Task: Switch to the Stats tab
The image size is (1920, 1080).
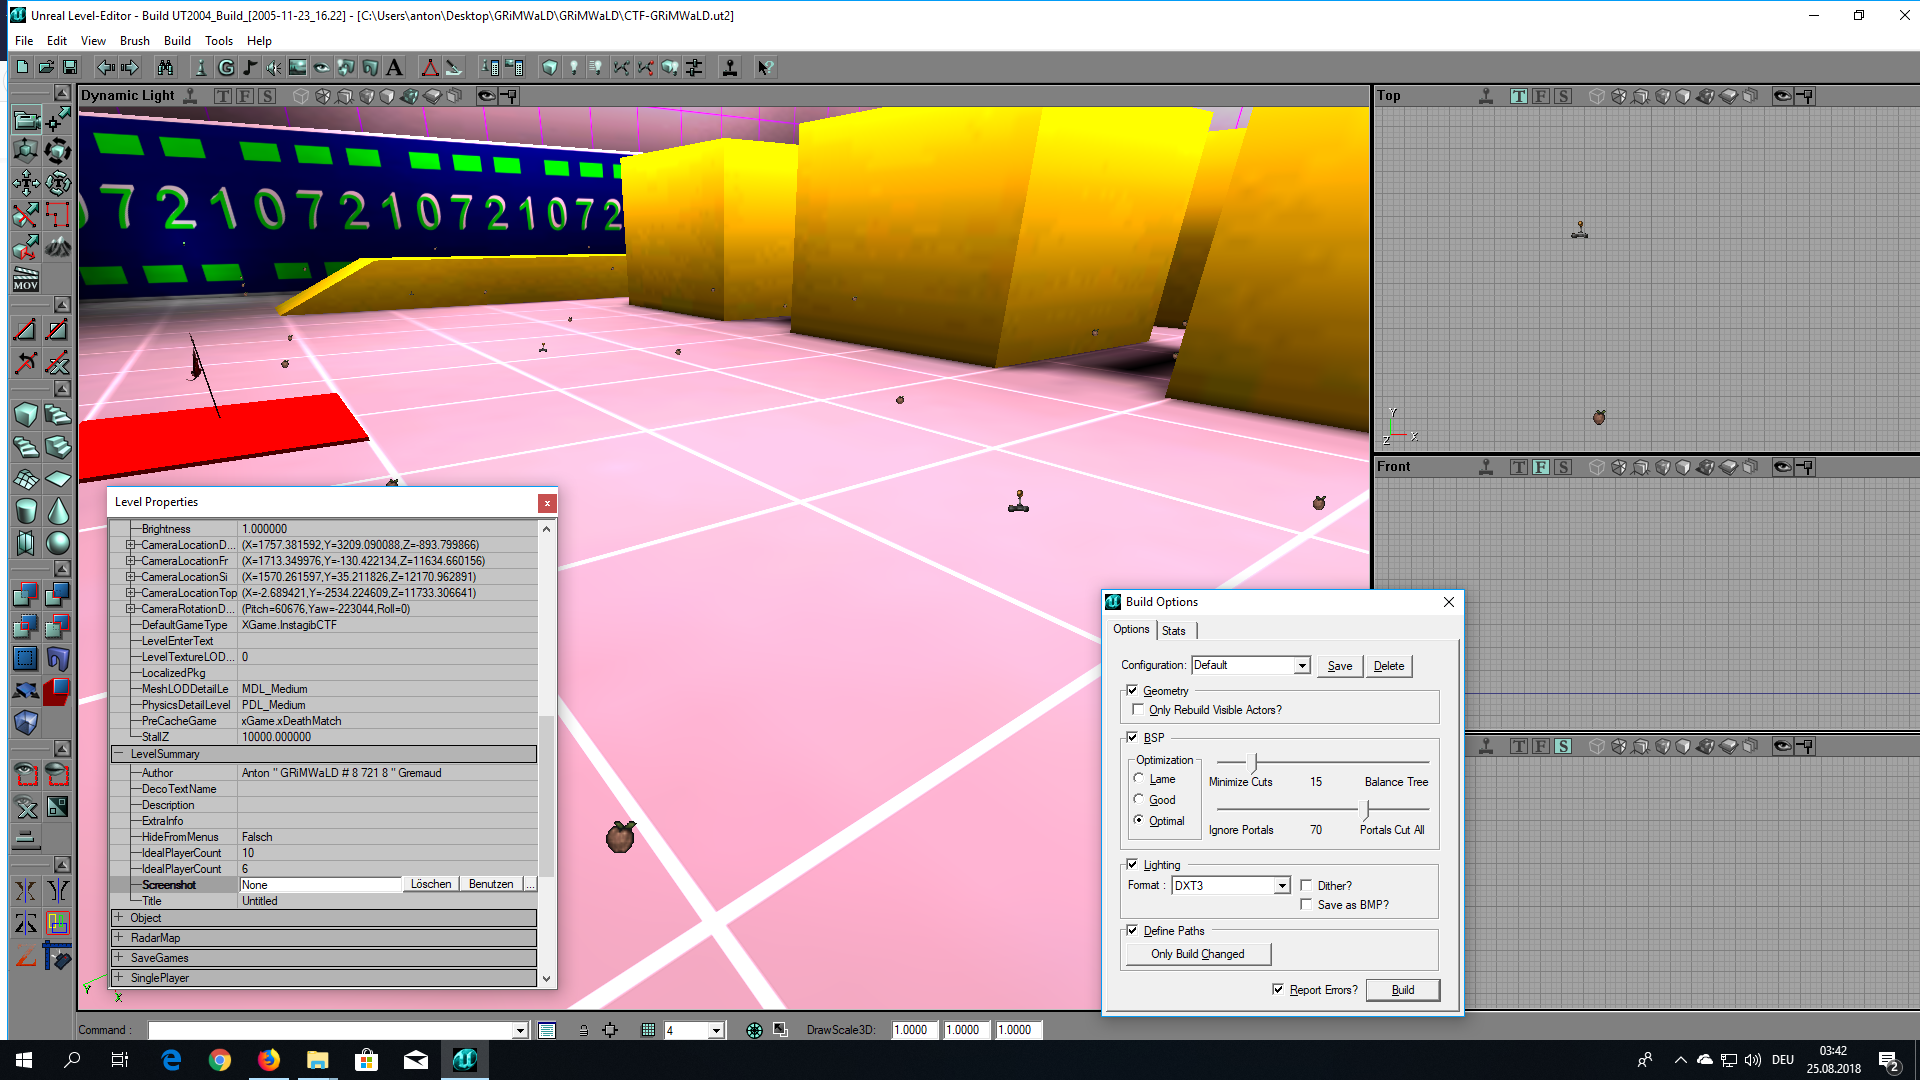Action: [1175, 630]
